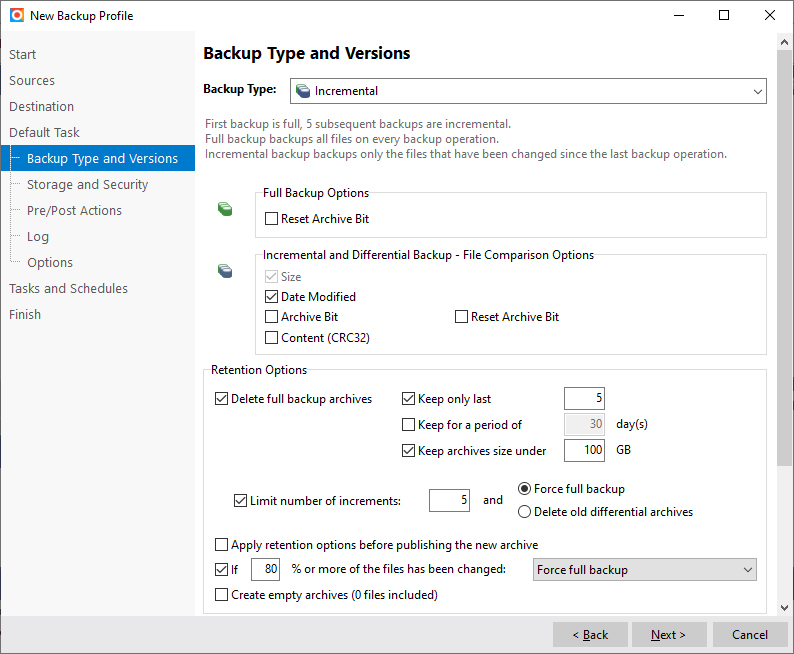The width and height of the screenshot is (794, 654).
Task: Open the Destination step
Action: point(42,107)
